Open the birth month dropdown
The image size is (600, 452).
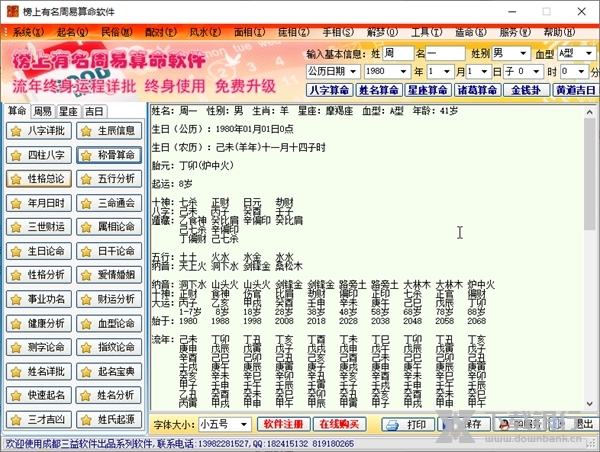pos(447,71)
